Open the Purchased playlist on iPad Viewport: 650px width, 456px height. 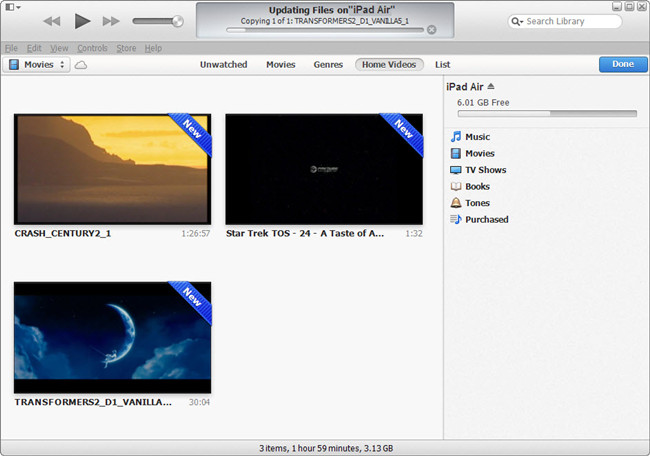coord(479,219)
